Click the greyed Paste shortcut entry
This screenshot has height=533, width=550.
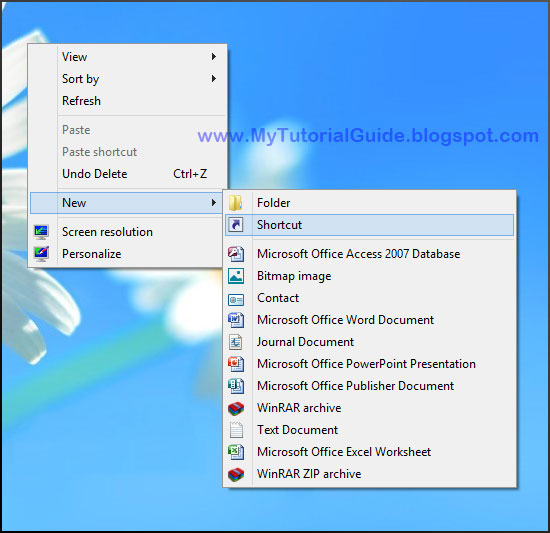point(127,152)
